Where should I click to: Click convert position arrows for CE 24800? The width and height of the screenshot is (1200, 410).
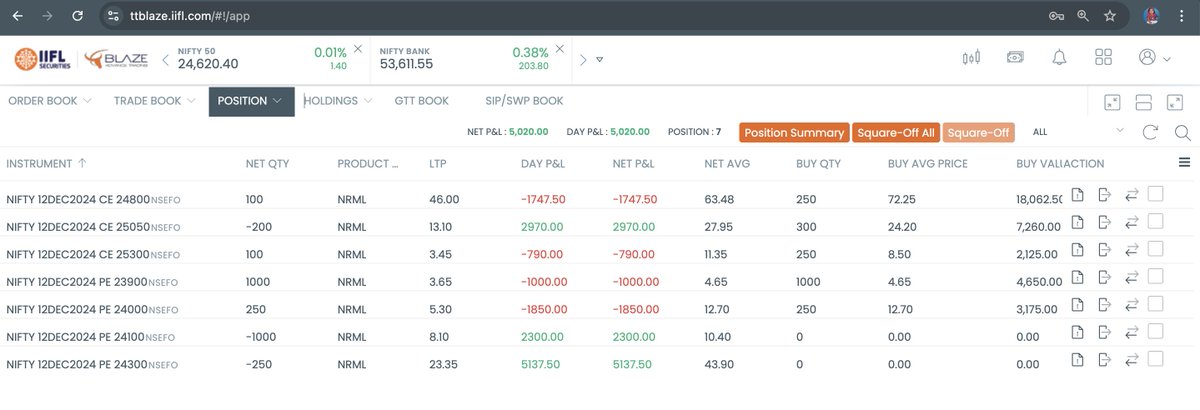(x=1131, y=195)
